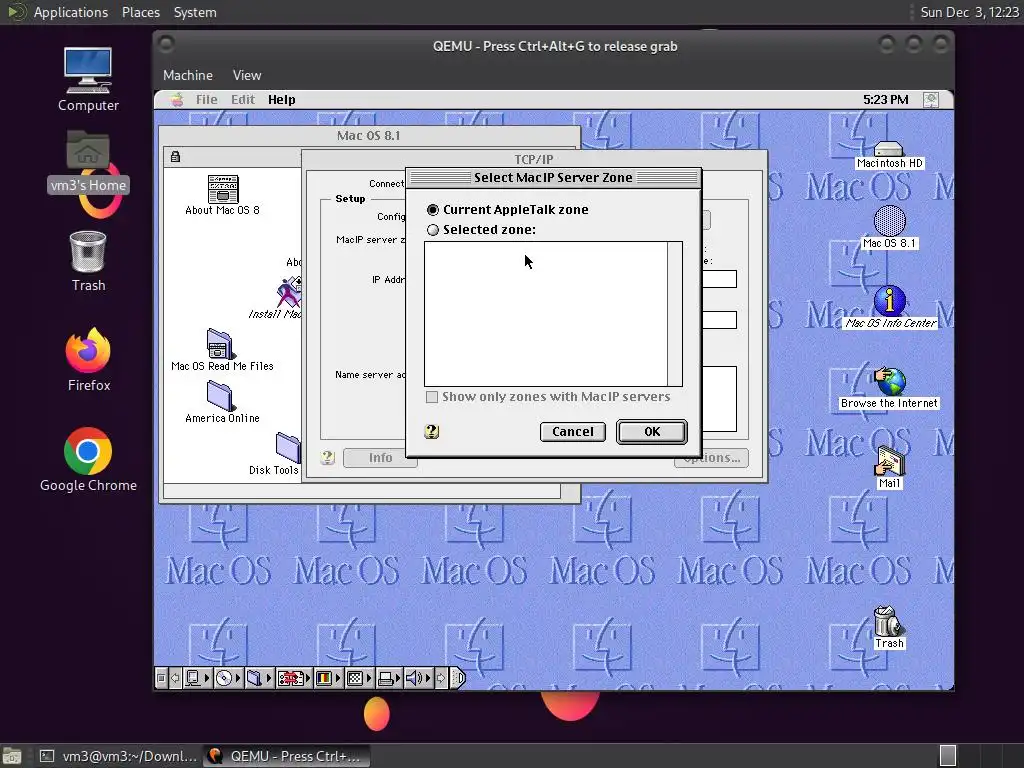Open the printer selector strip module
1024x768 pixels.
point(390,678)
